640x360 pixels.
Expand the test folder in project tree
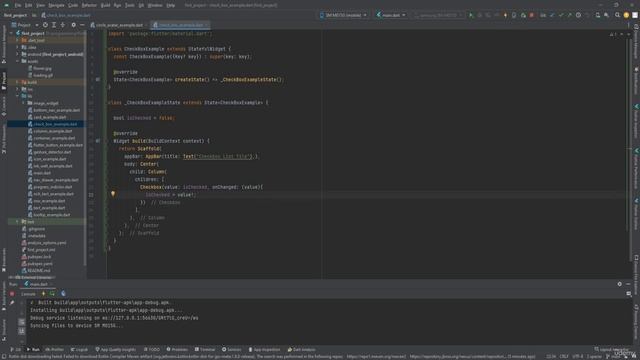18,222
